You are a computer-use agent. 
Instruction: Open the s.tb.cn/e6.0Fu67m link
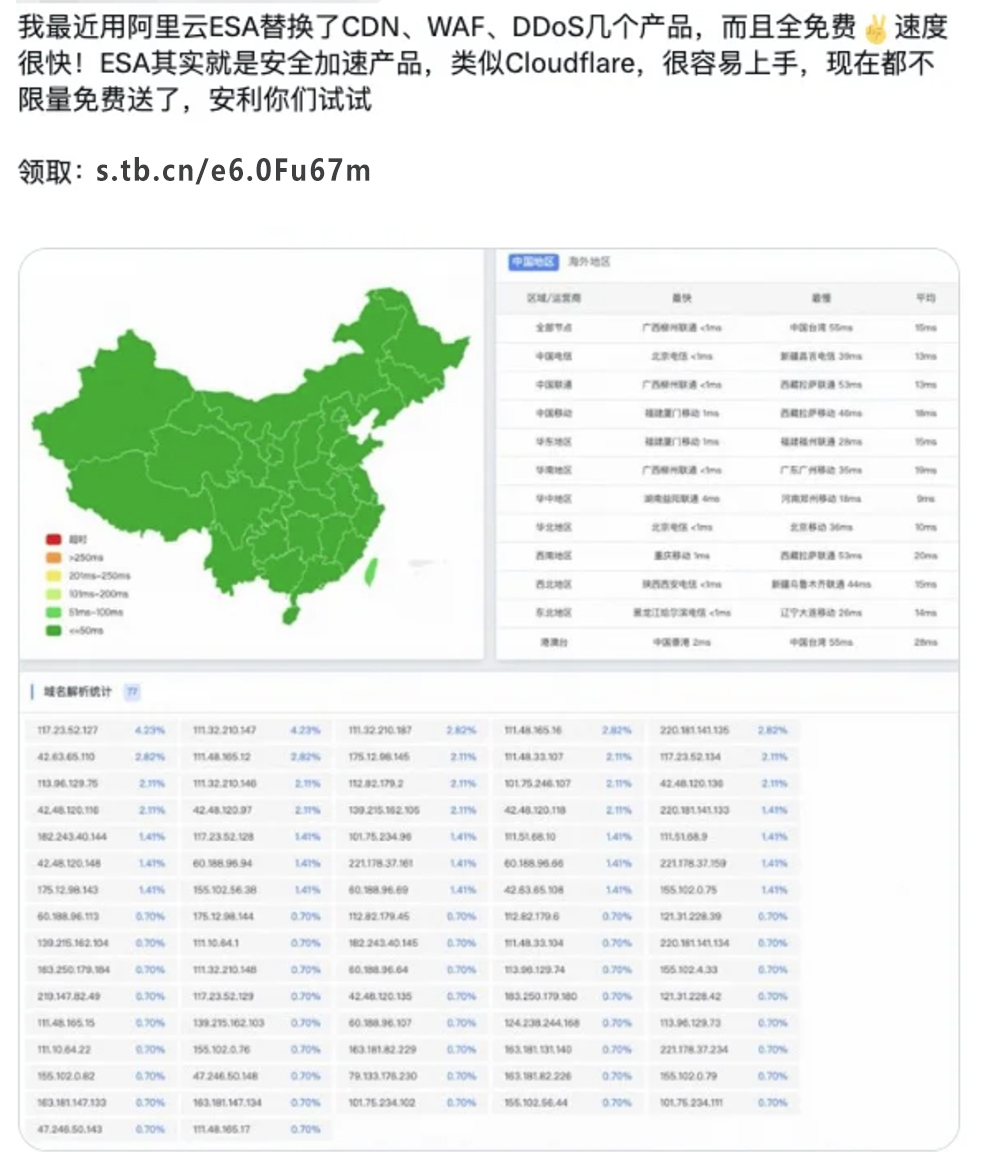tap(233, 171)
